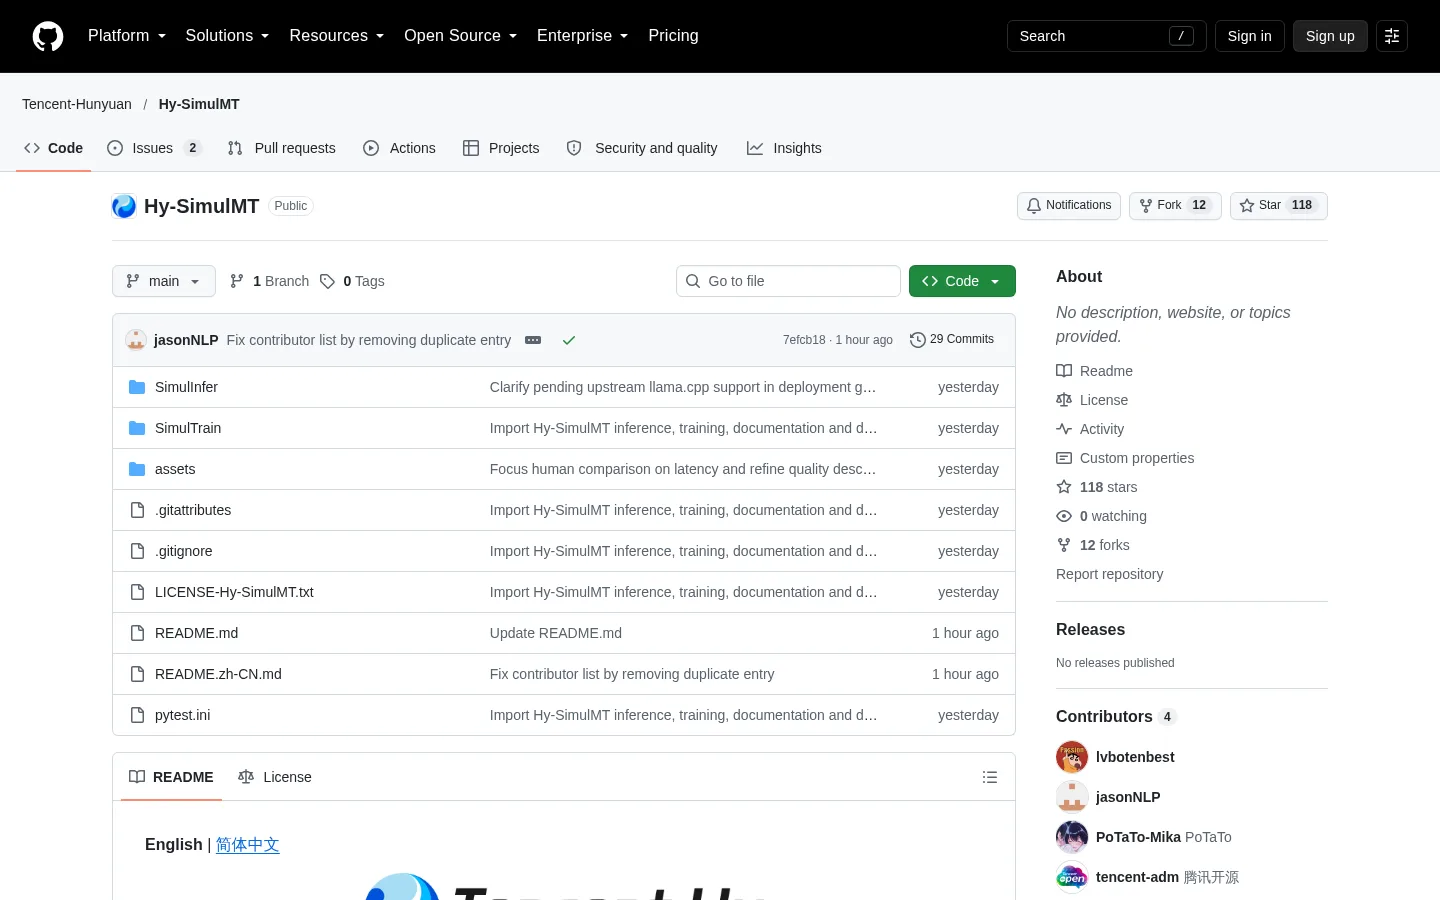Click the Search field in the header
1440x900 pixels.
tap(1107, 36)
